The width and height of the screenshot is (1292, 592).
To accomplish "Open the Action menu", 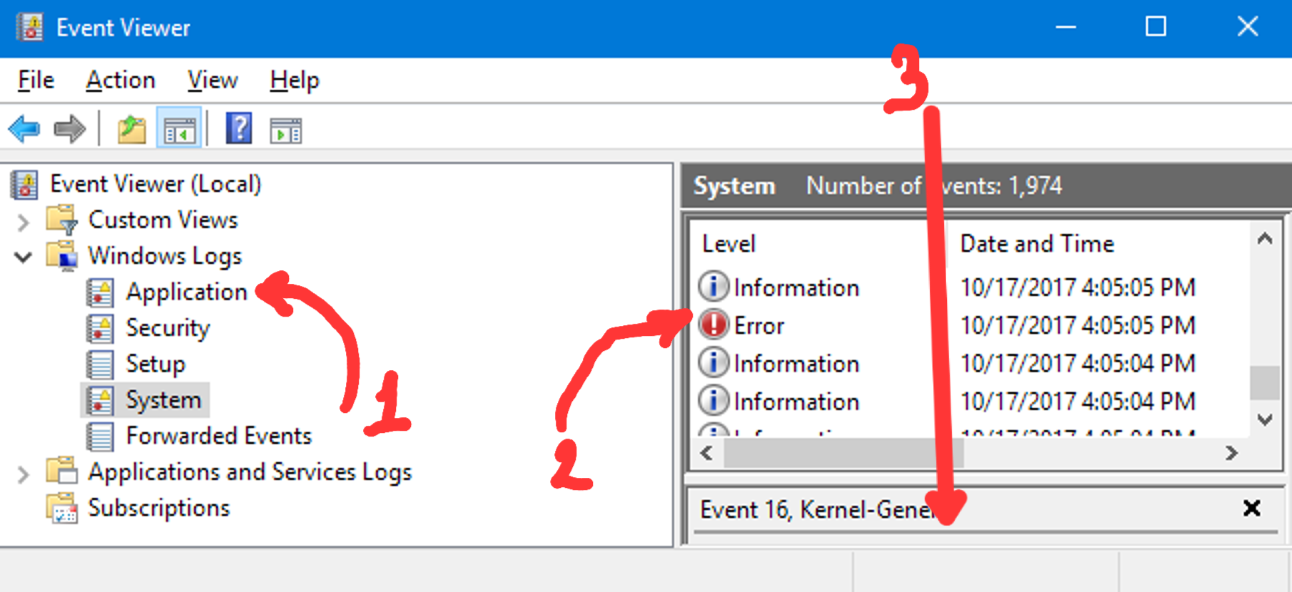I will (119, 79).
